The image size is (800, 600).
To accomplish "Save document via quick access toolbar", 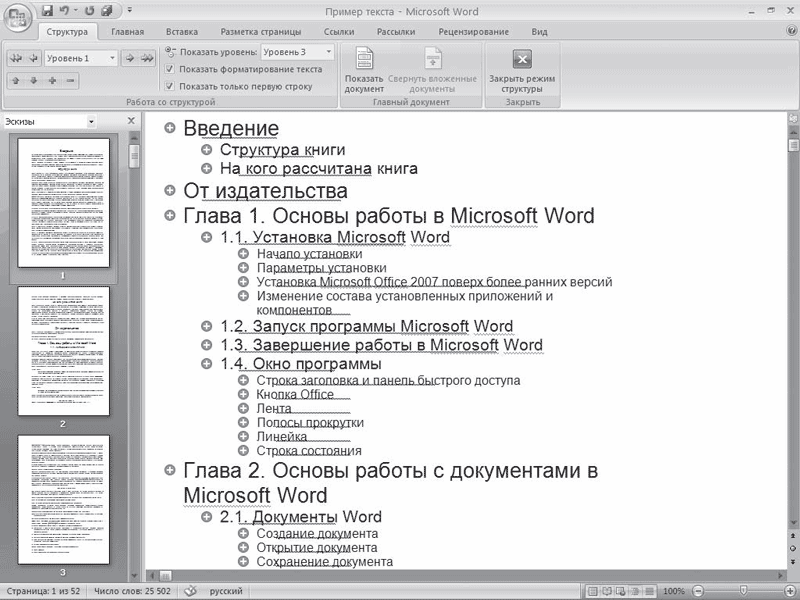I will click(x=47, y=10).
